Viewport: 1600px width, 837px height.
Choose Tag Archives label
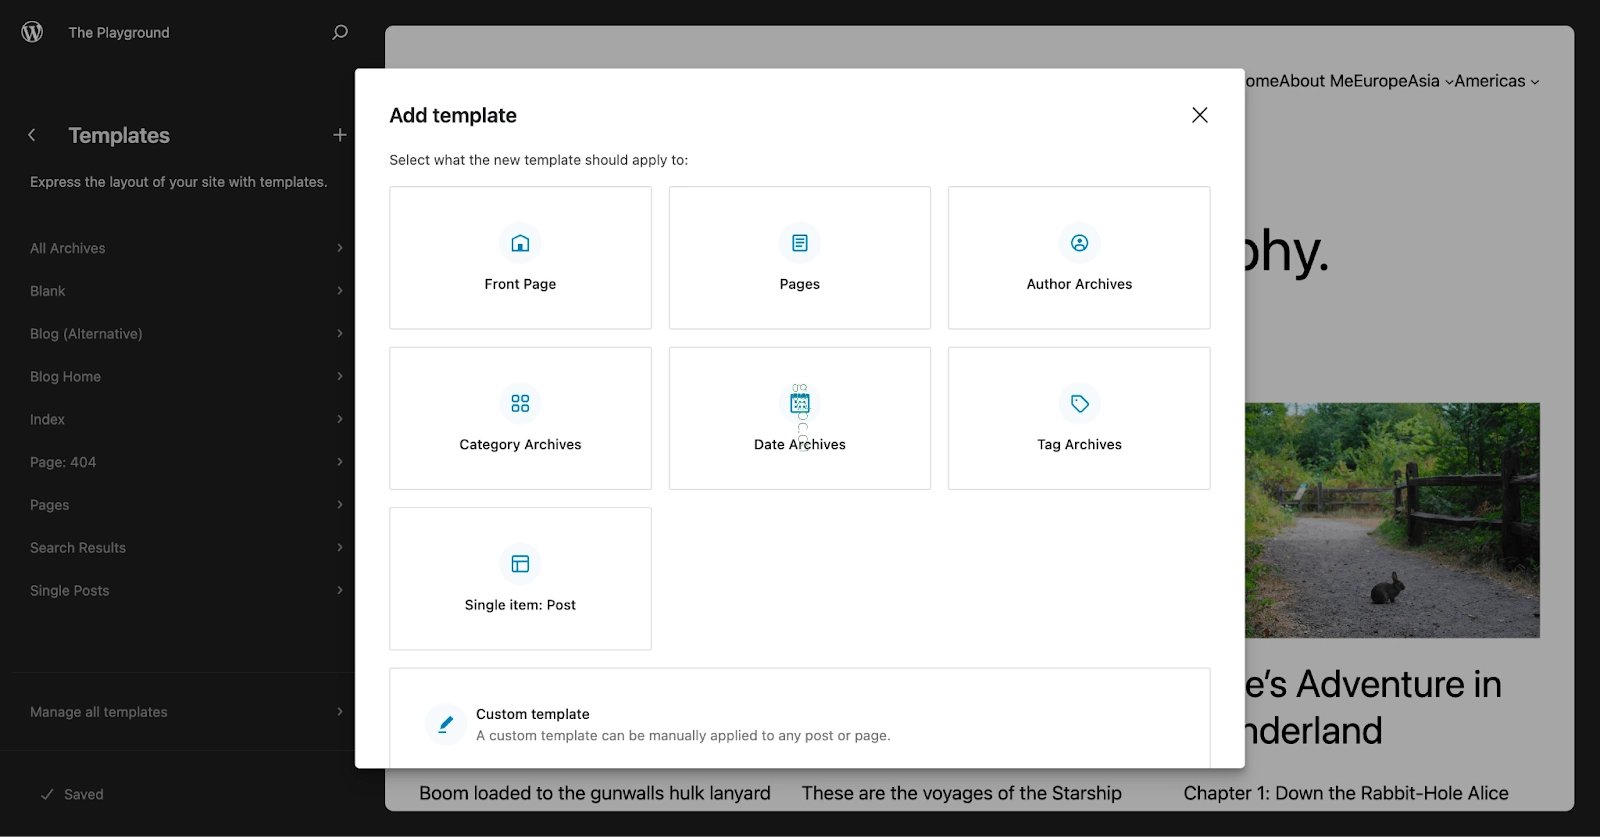pos(1080,445)
